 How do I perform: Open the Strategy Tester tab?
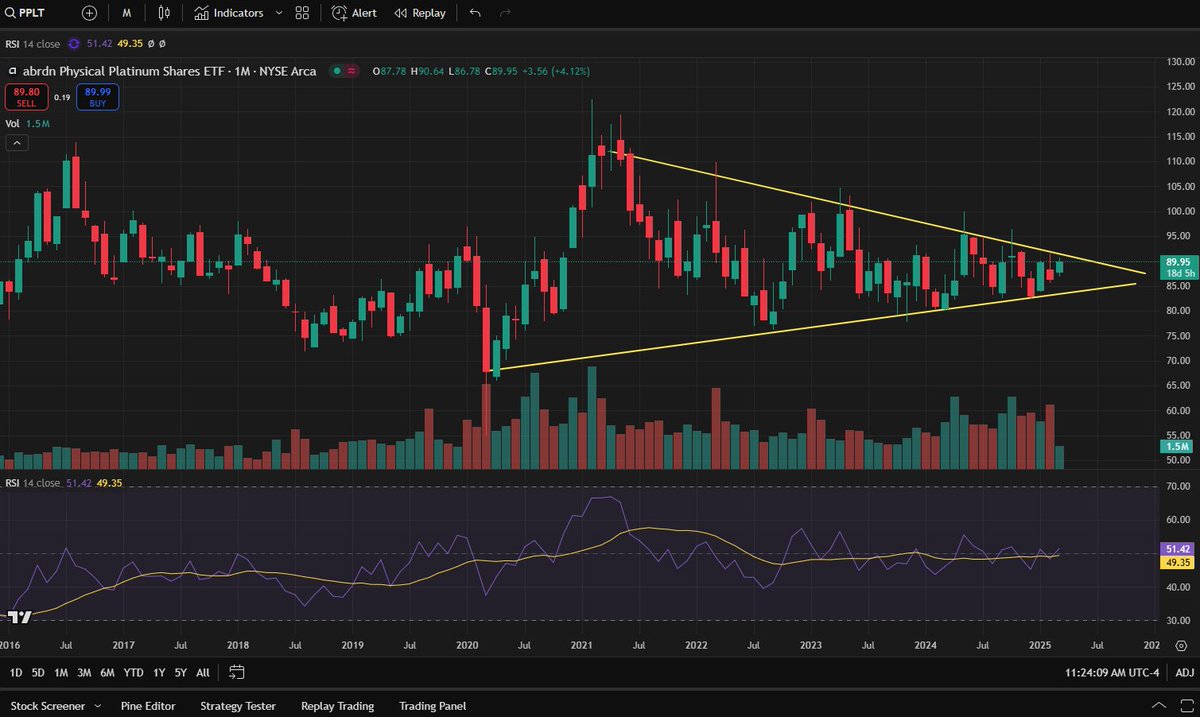click(x=238, y=705)
